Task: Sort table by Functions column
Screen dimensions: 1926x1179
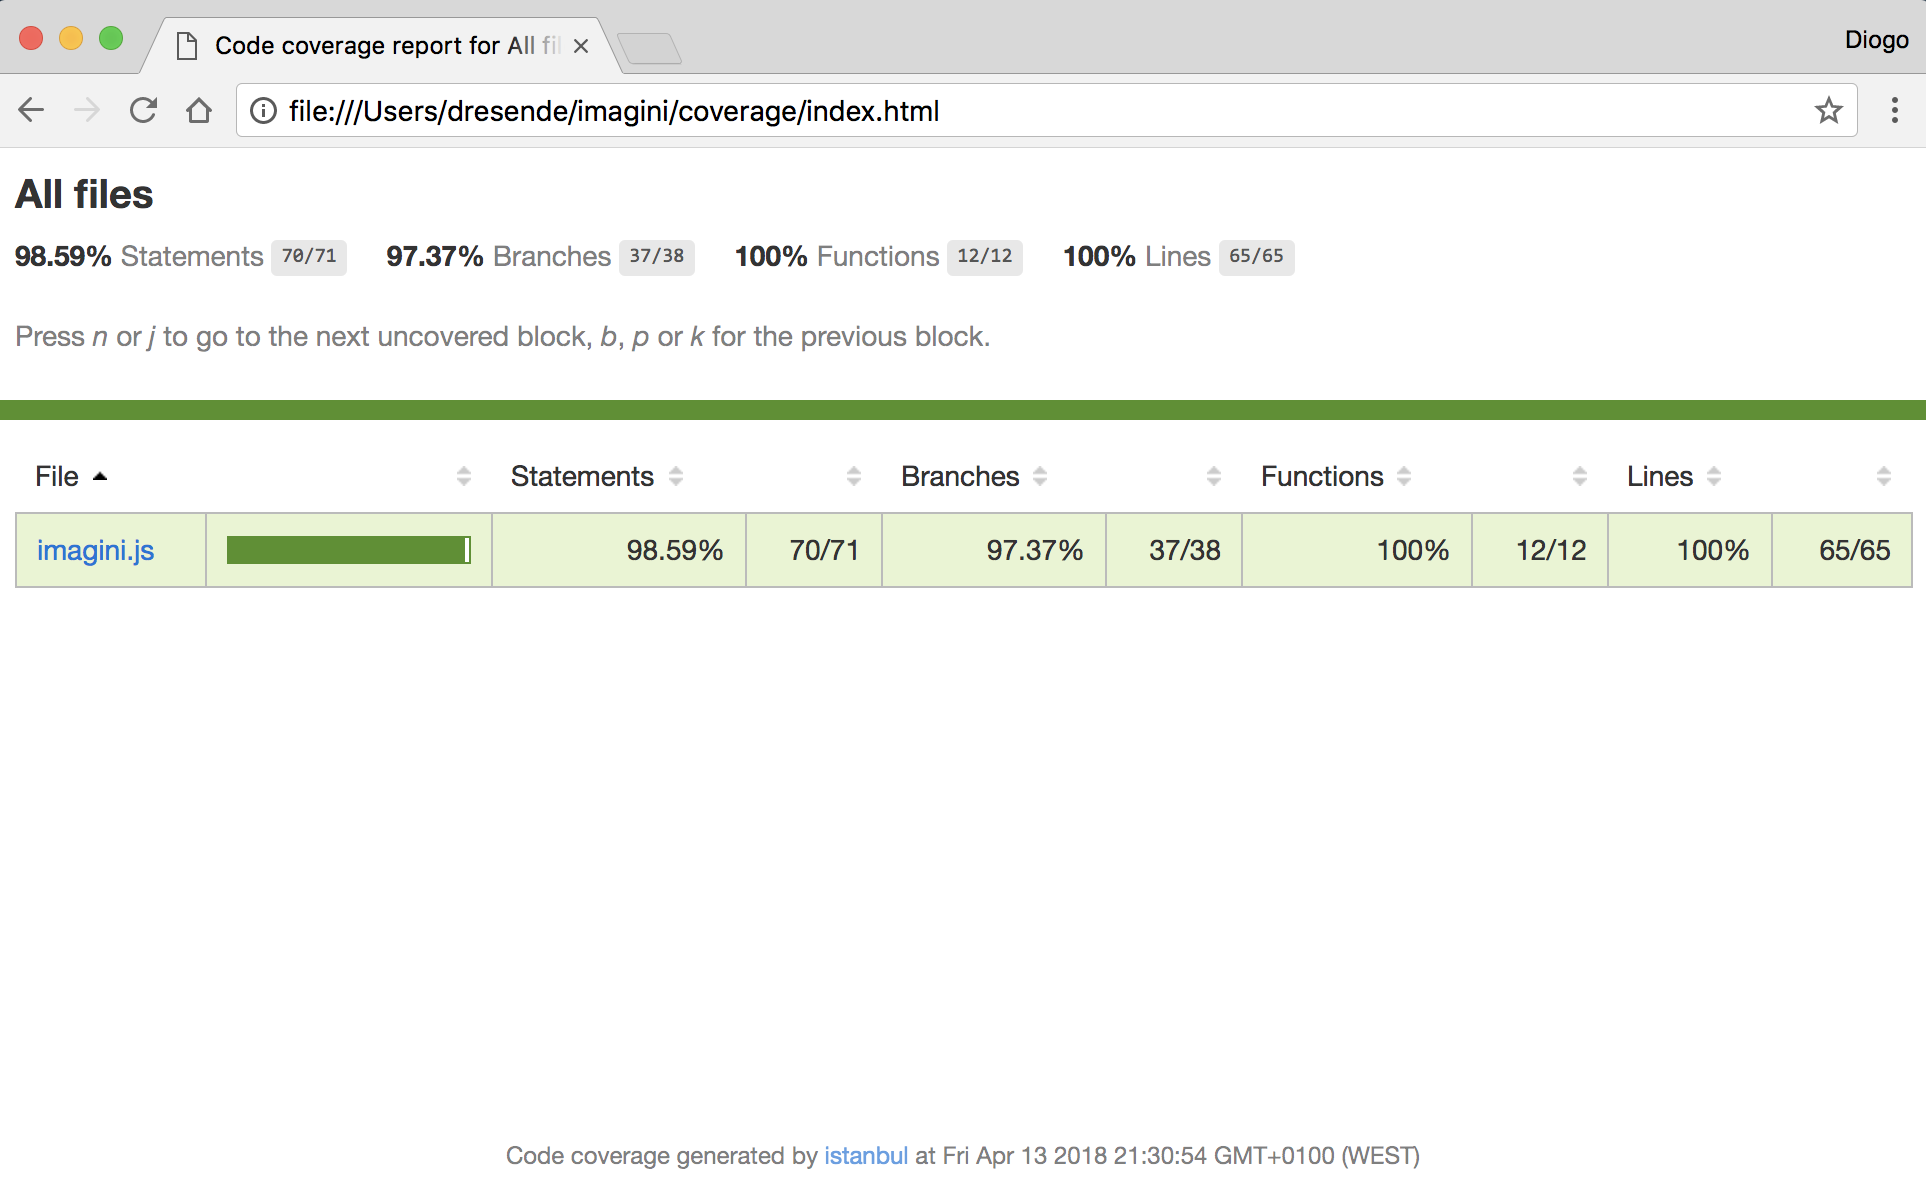Action: 1322,476
